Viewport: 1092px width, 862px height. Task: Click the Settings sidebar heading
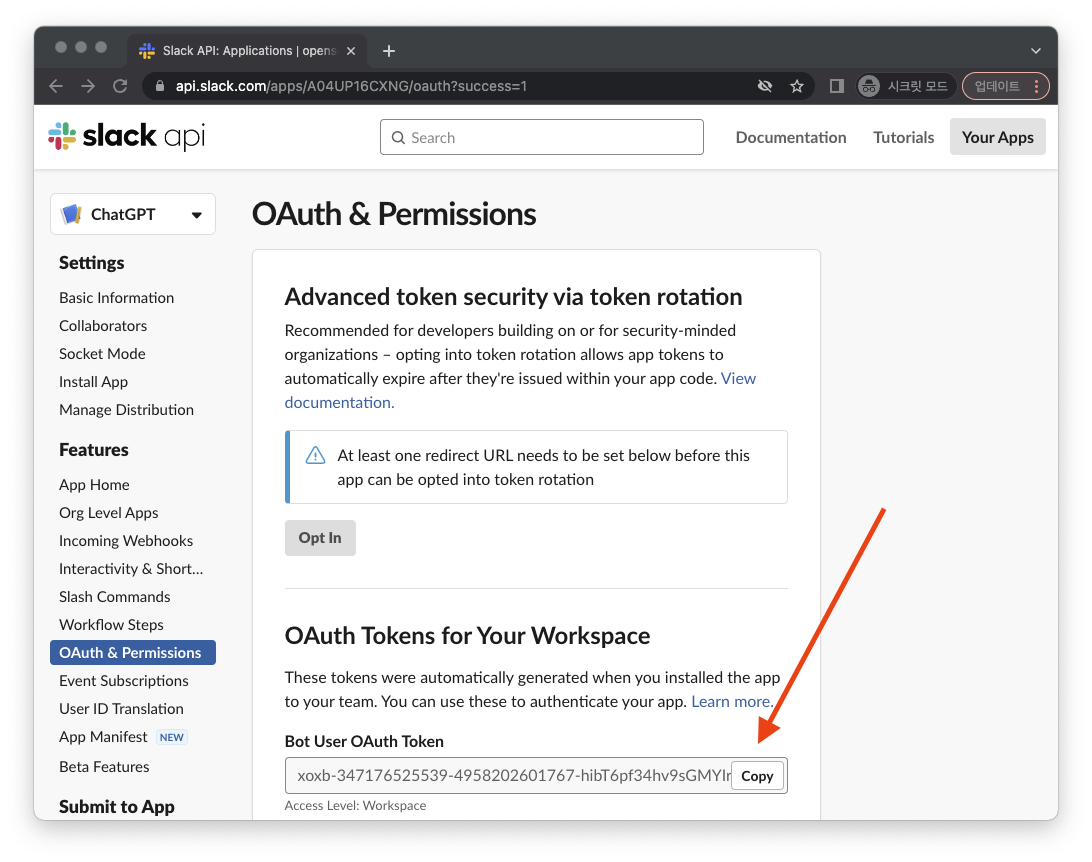[91, 262]
